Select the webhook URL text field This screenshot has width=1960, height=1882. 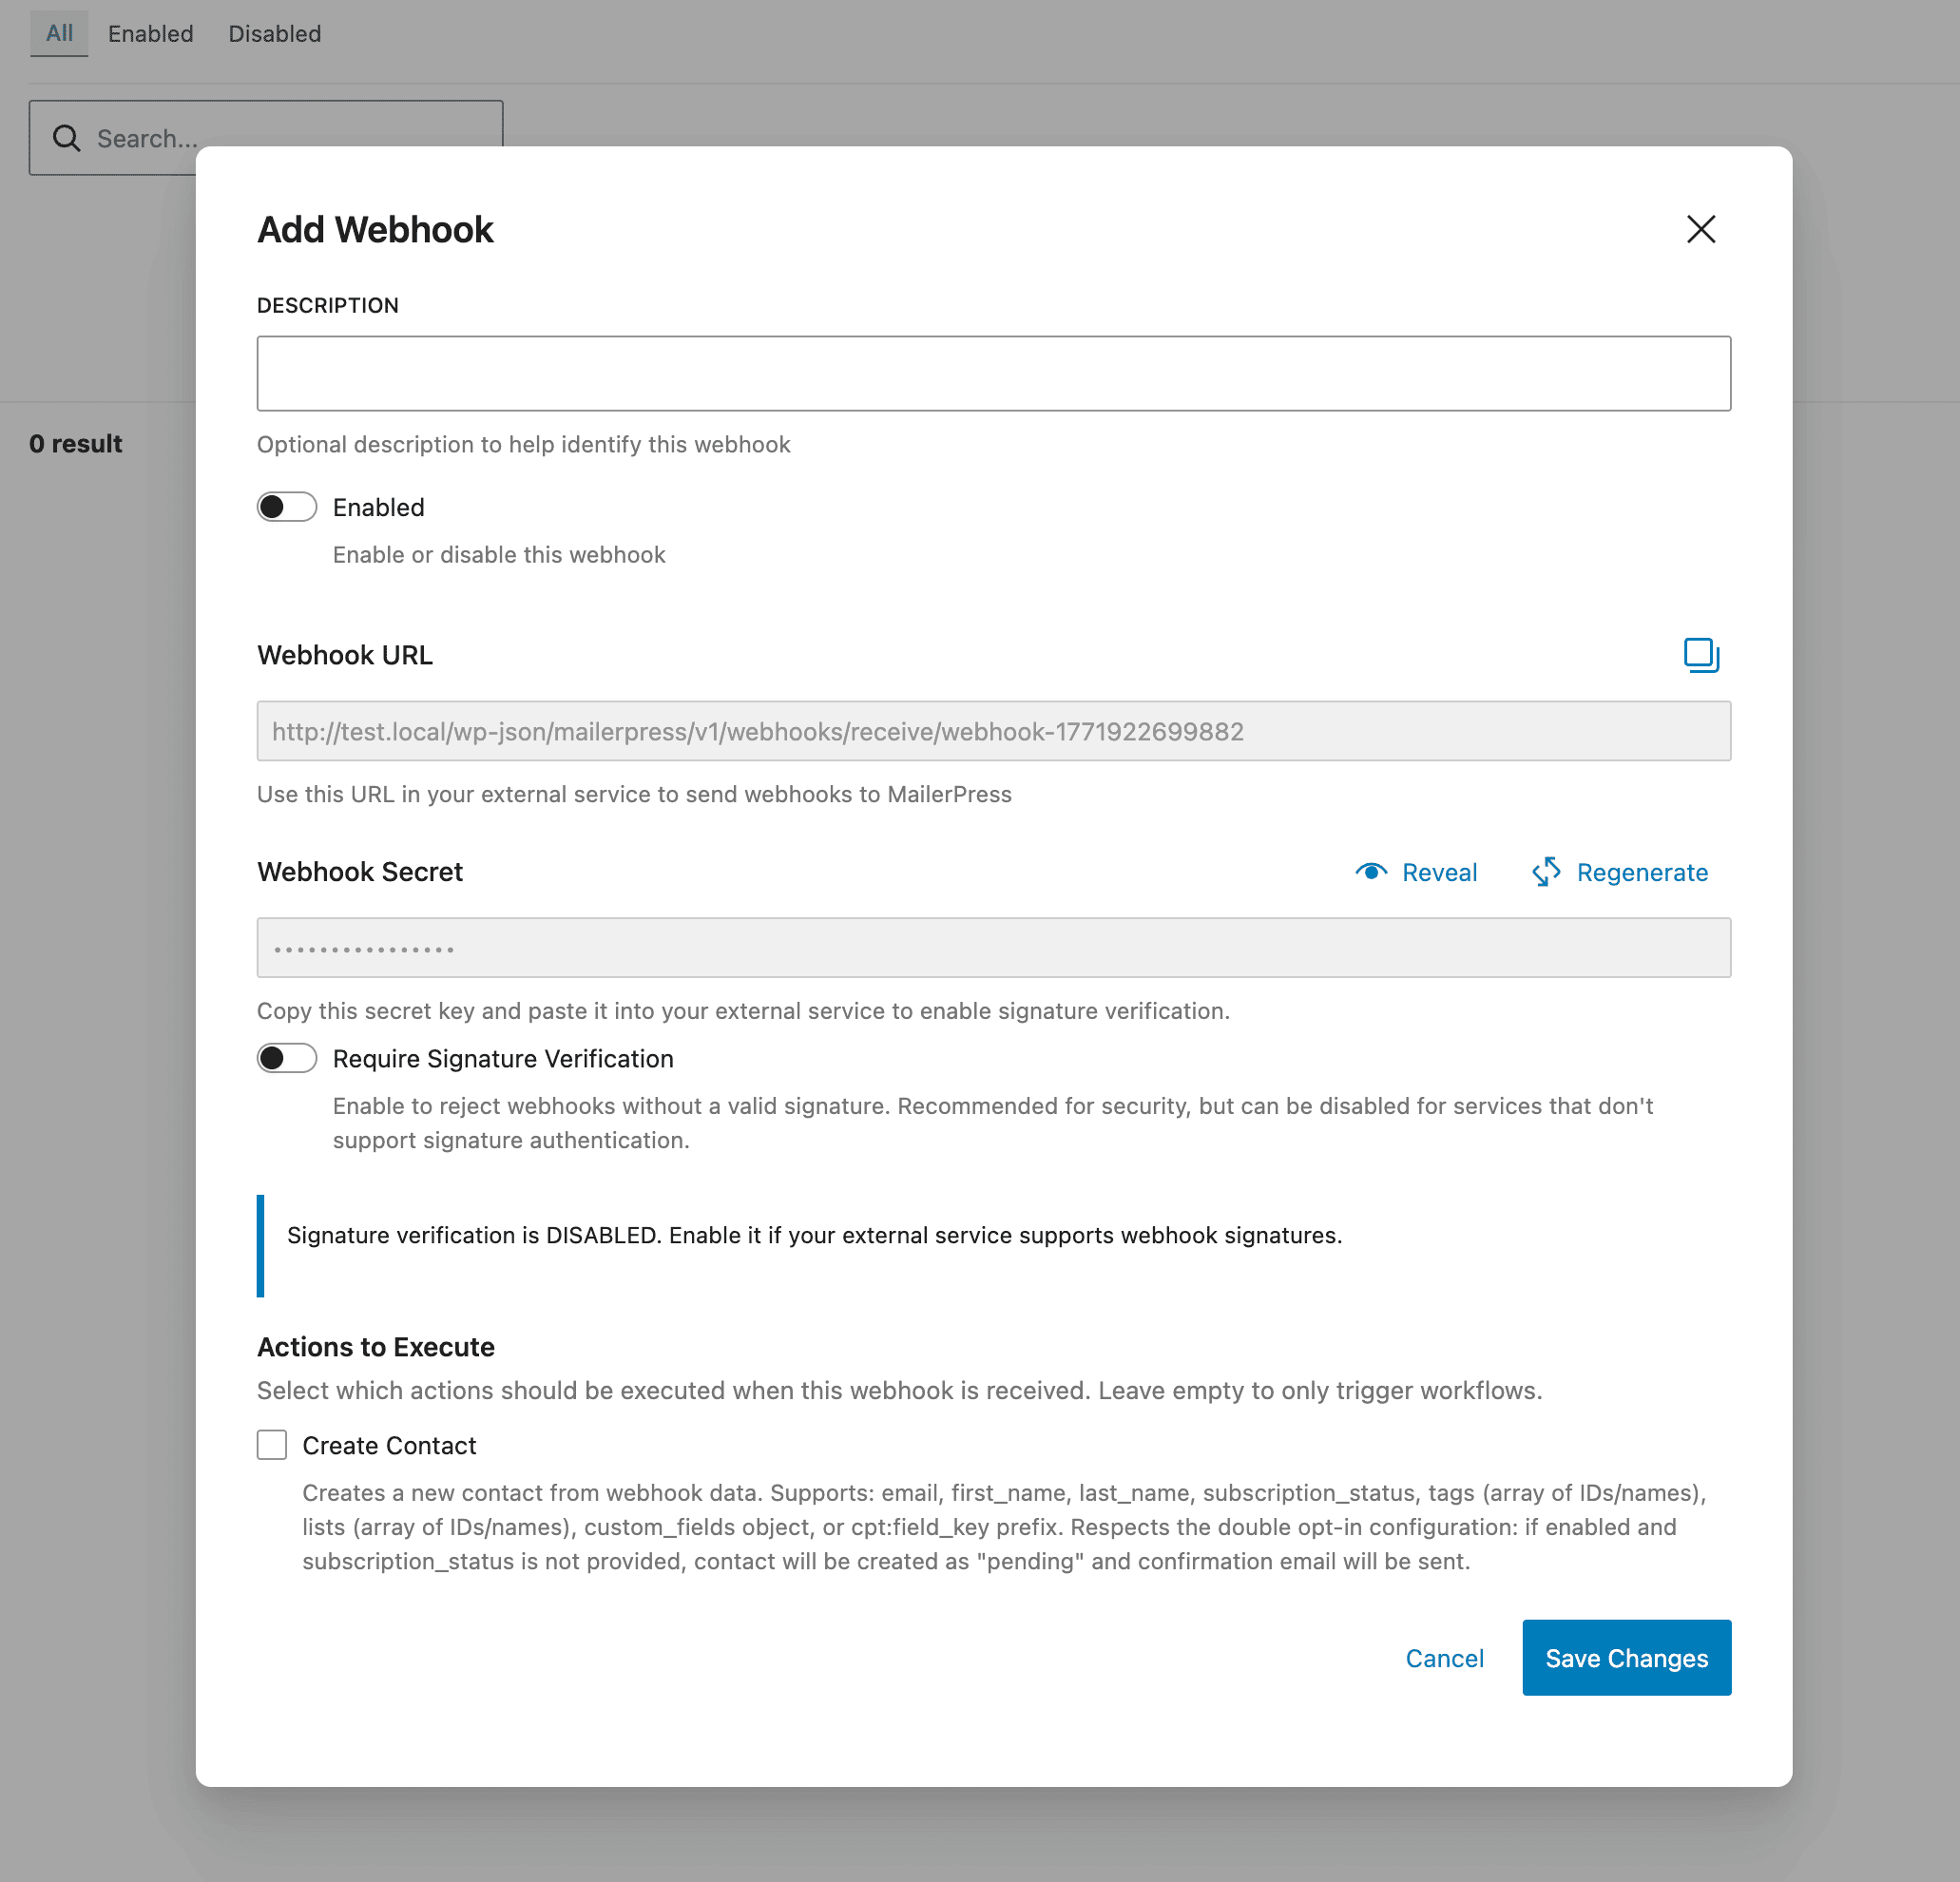click(x=993, y=731)
